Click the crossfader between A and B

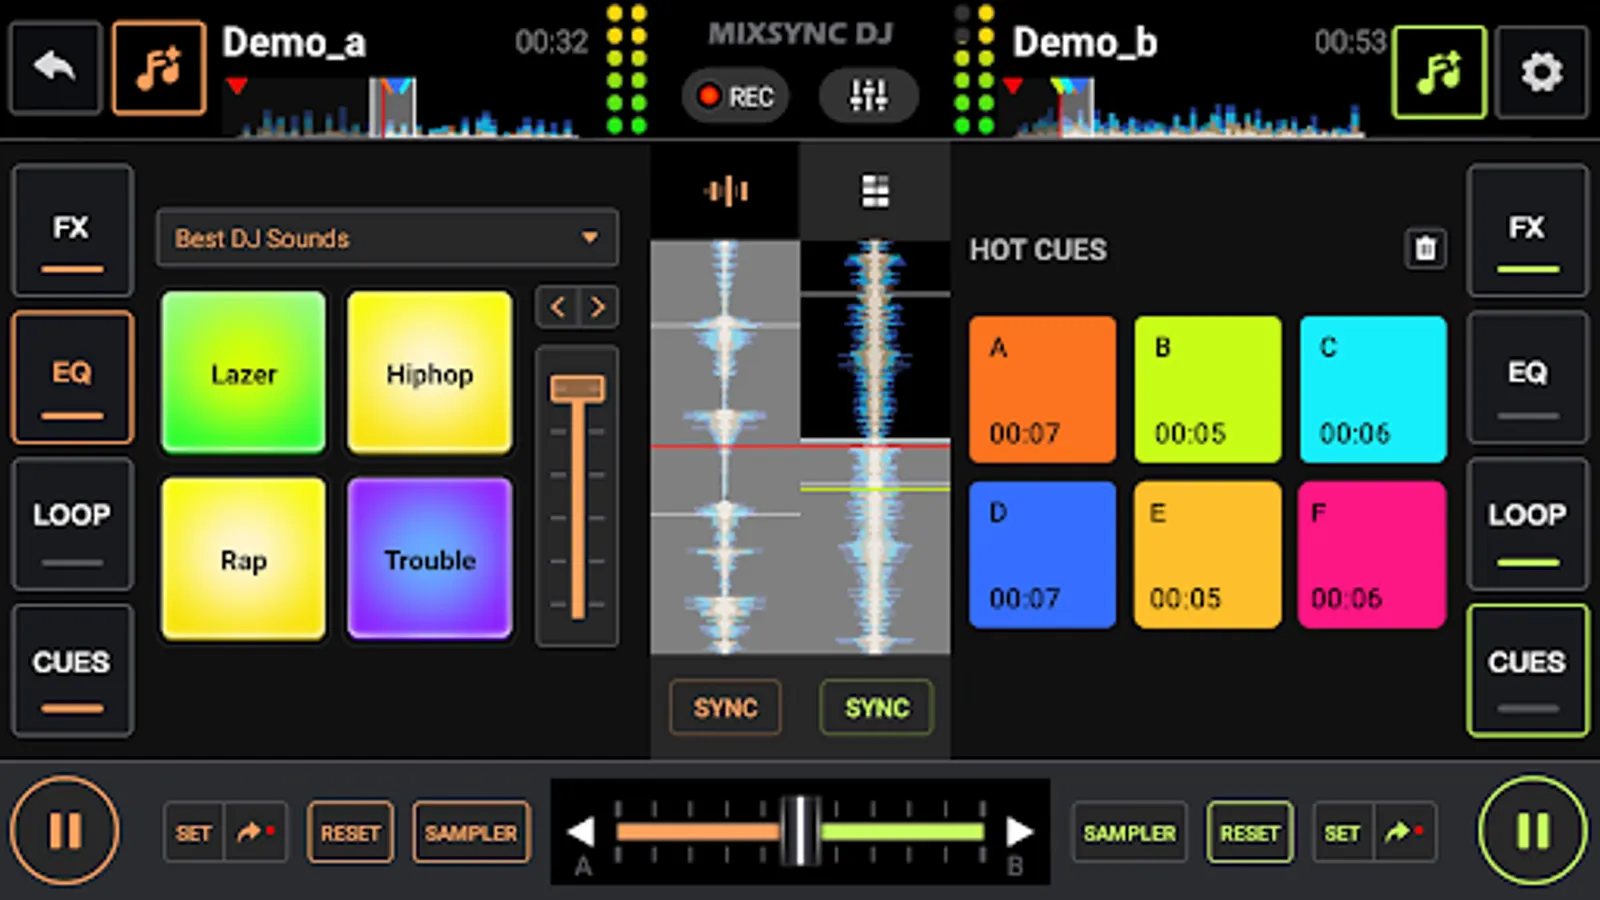tap(800, 831)
